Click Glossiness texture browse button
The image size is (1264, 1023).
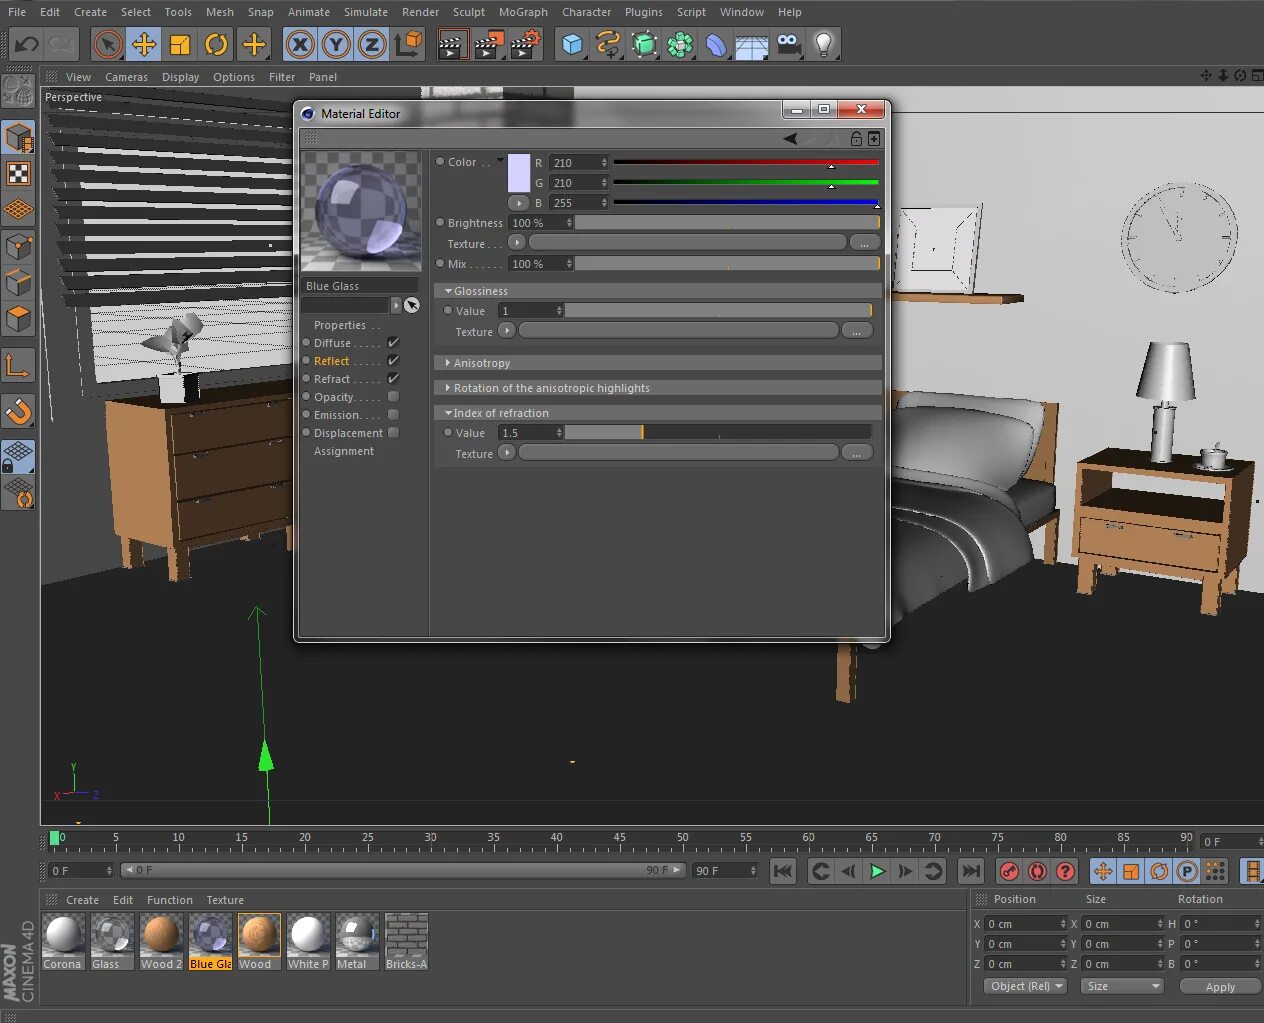(x=857, y=331)
